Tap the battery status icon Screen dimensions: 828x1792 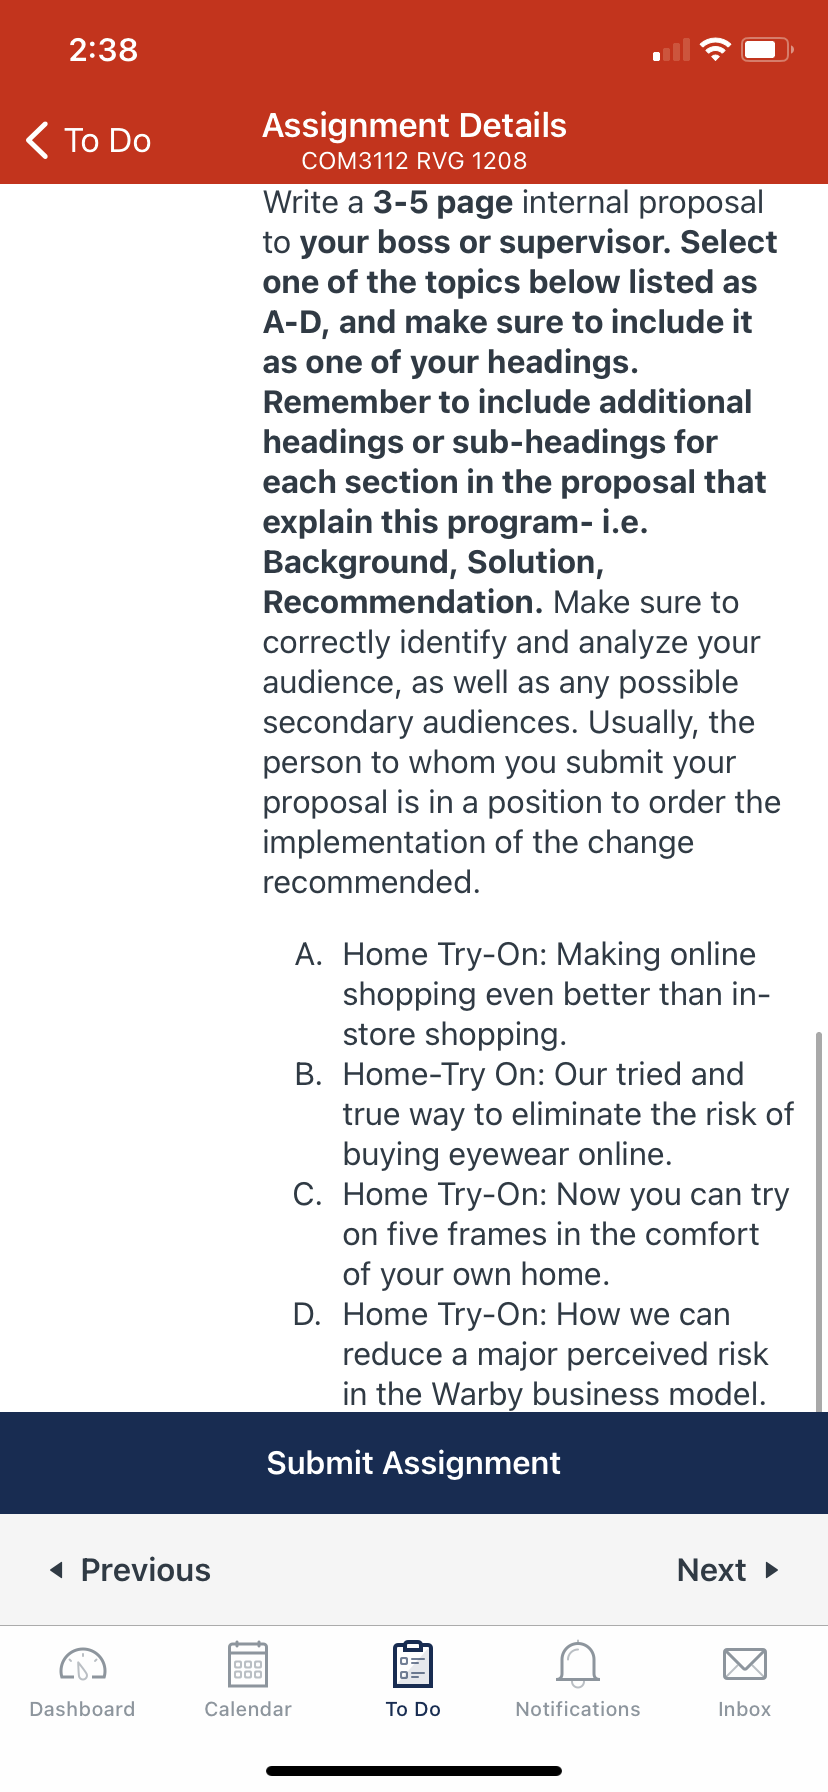click(767, 49)
